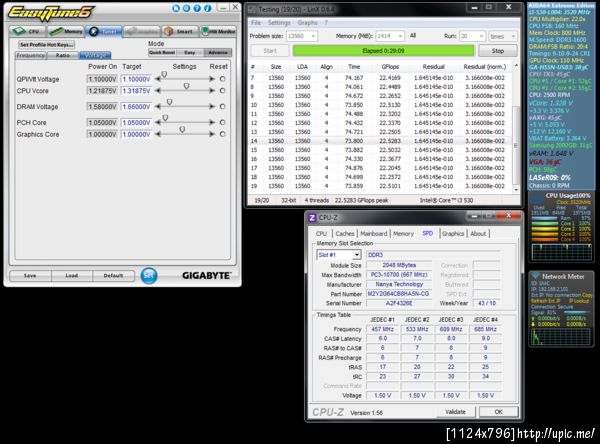Click the DRAM Voltage slider handle
600x444 pixels.
click(170, 102)
